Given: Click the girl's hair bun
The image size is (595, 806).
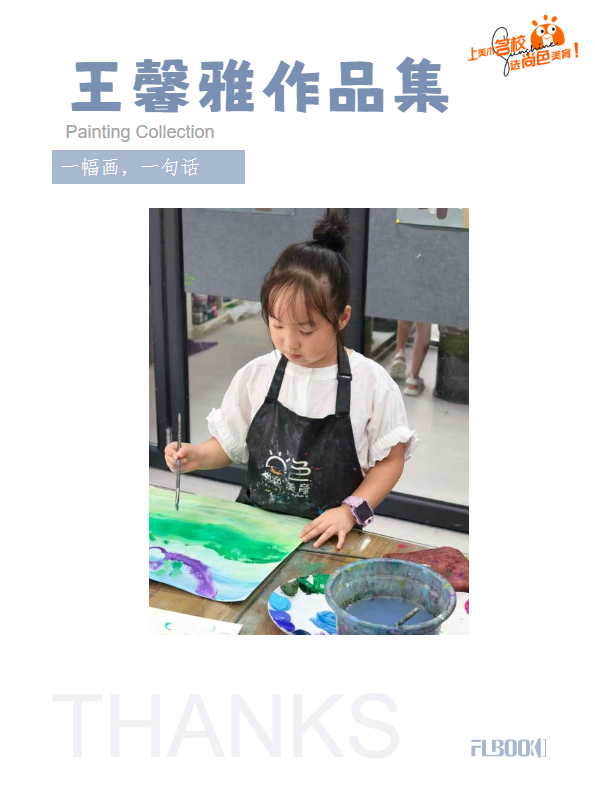Looking at the screenshot, I should coord(331,231).
